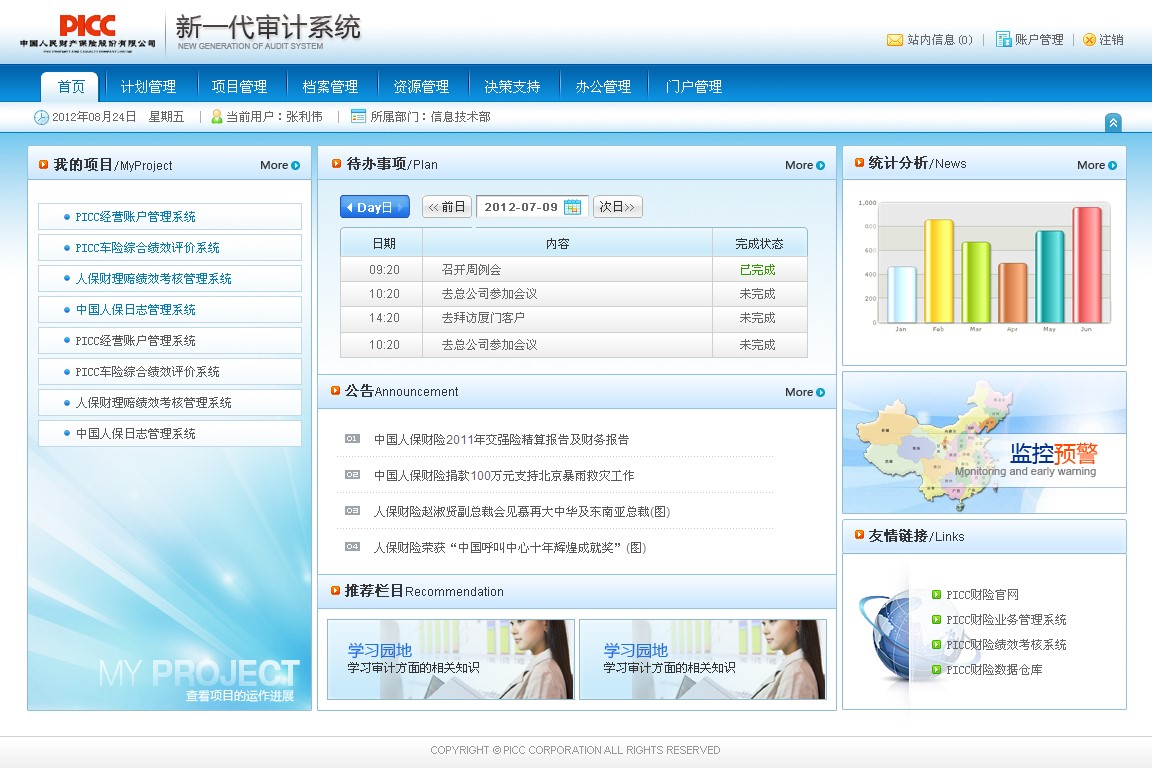Open 站内信息 (0) messages link
Image resolution: width=1152 pixels, height=768 pixels.
940,40
